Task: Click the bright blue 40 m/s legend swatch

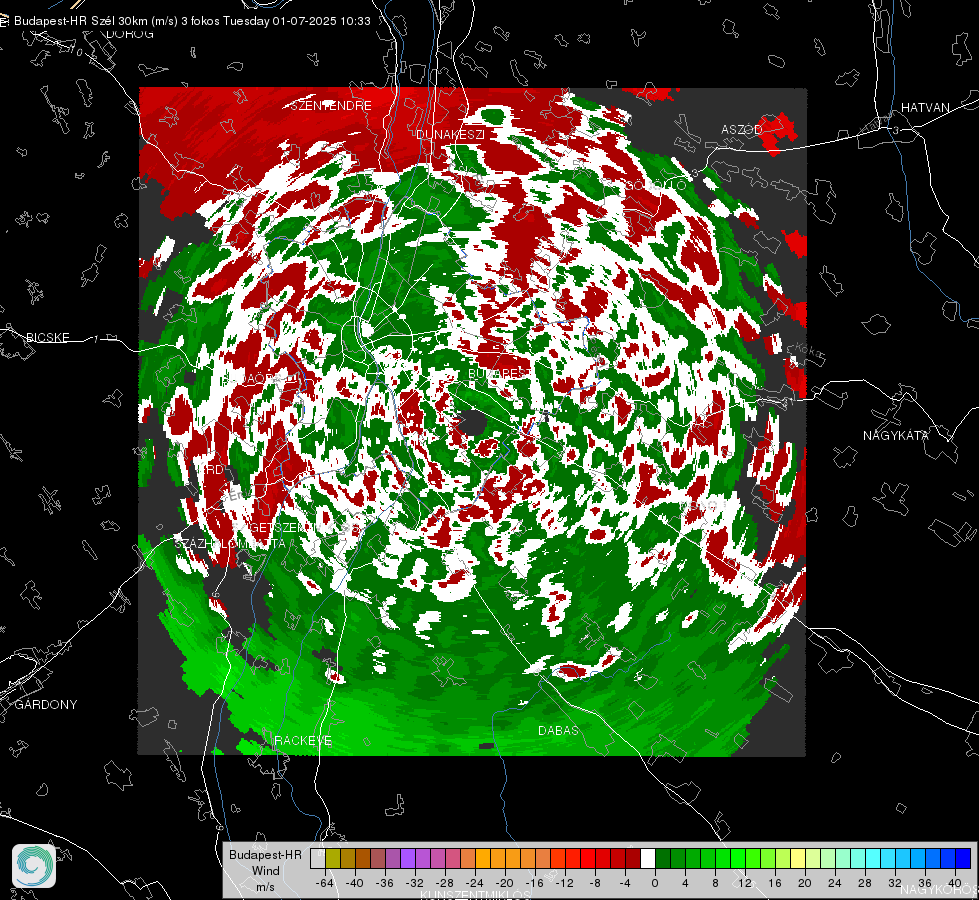Action: coord(963,859)
